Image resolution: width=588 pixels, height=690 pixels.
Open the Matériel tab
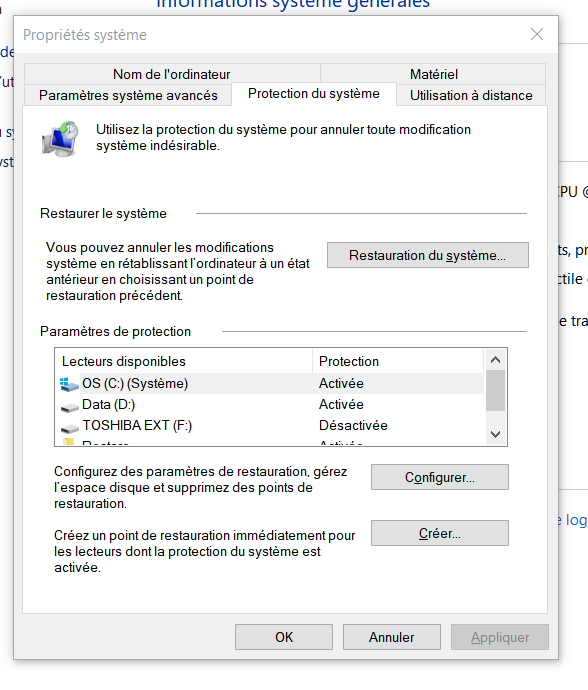434,74
